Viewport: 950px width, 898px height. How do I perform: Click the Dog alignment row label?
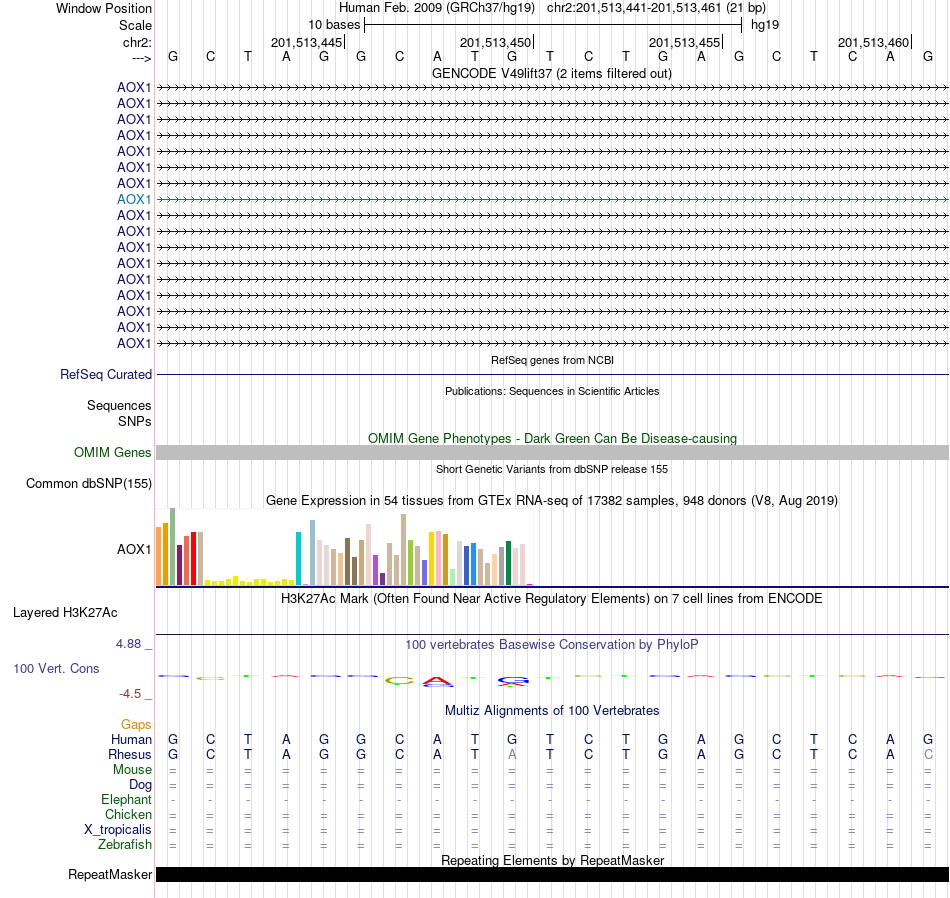point(140,785)
